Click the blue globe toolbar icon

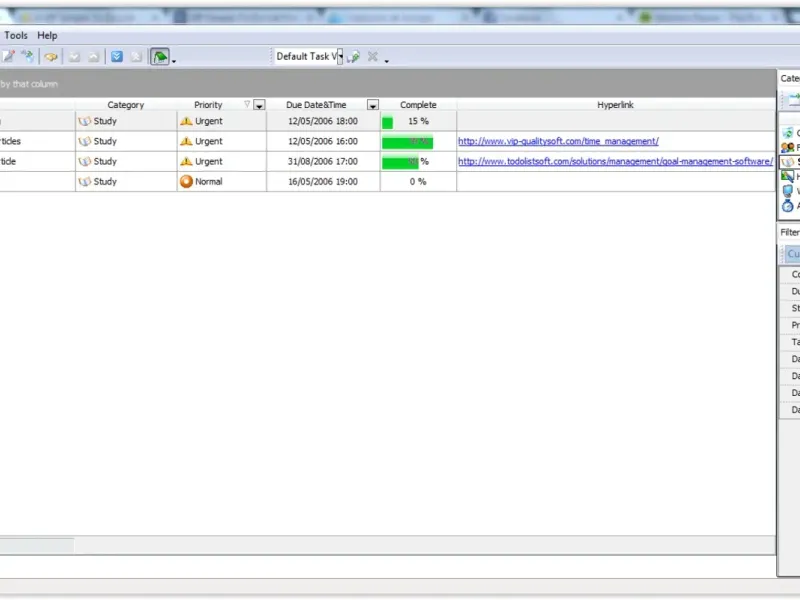coord(29,56)
